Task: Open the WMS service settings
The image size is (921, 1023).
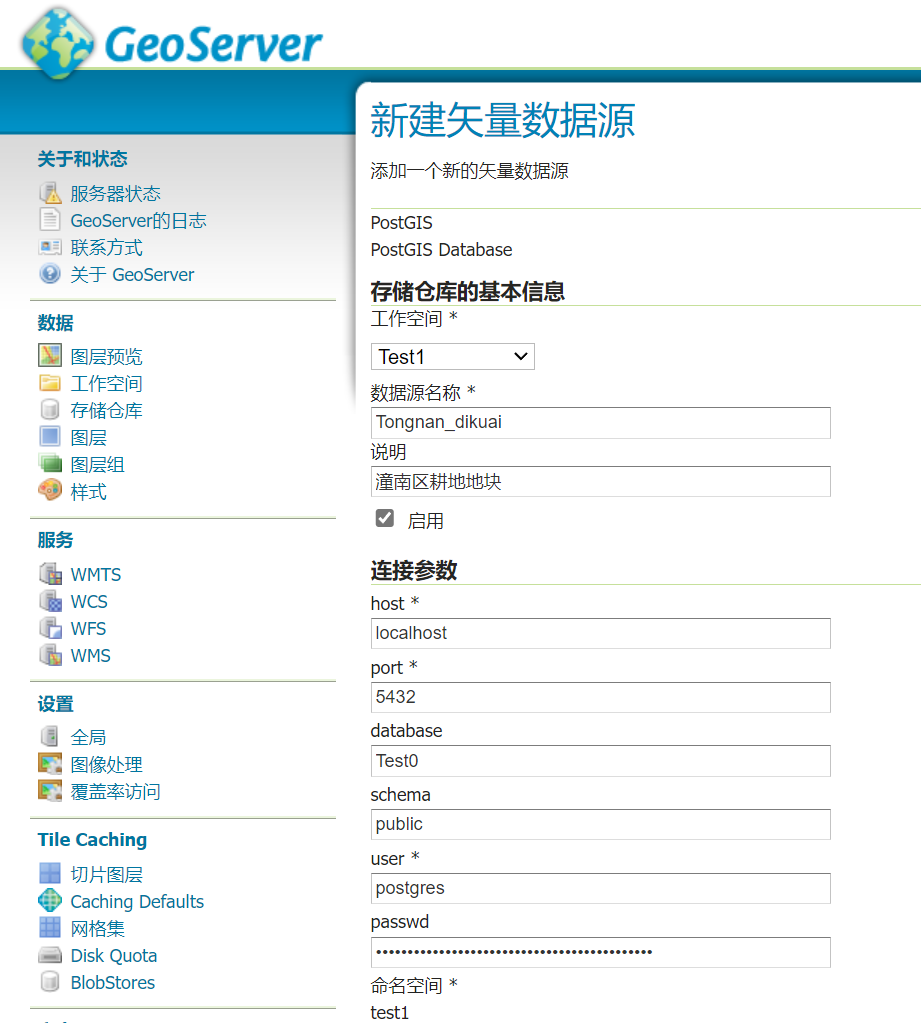Action: tap(90, 656)
